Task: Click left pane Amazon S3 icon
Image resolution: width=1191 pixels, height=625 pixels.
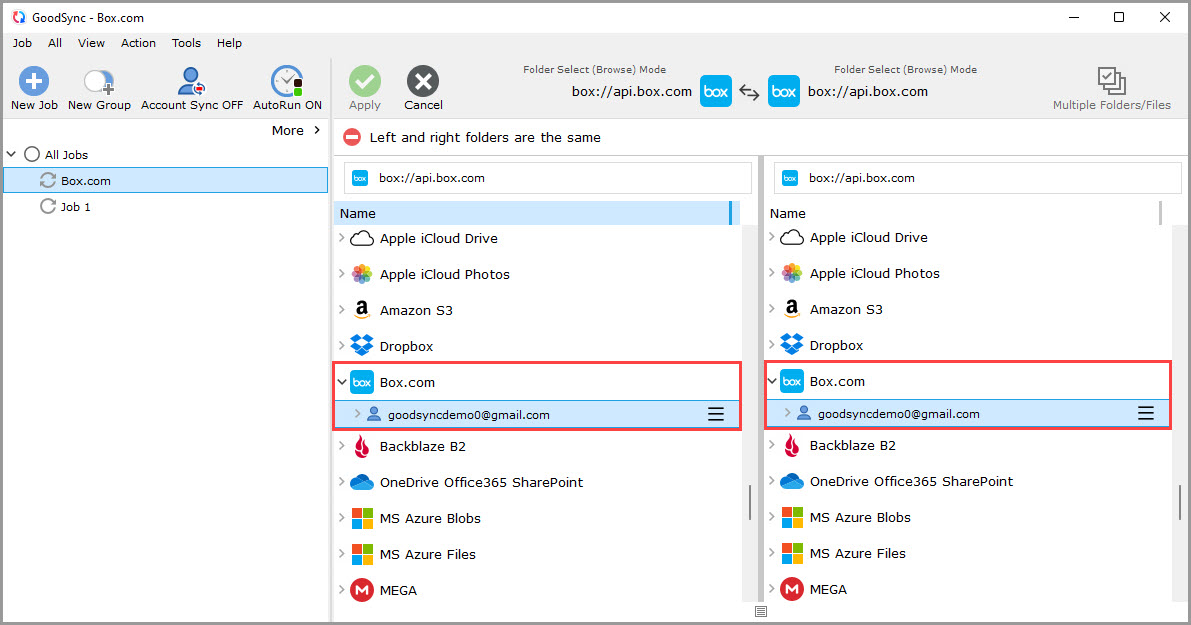Action: 362,310
